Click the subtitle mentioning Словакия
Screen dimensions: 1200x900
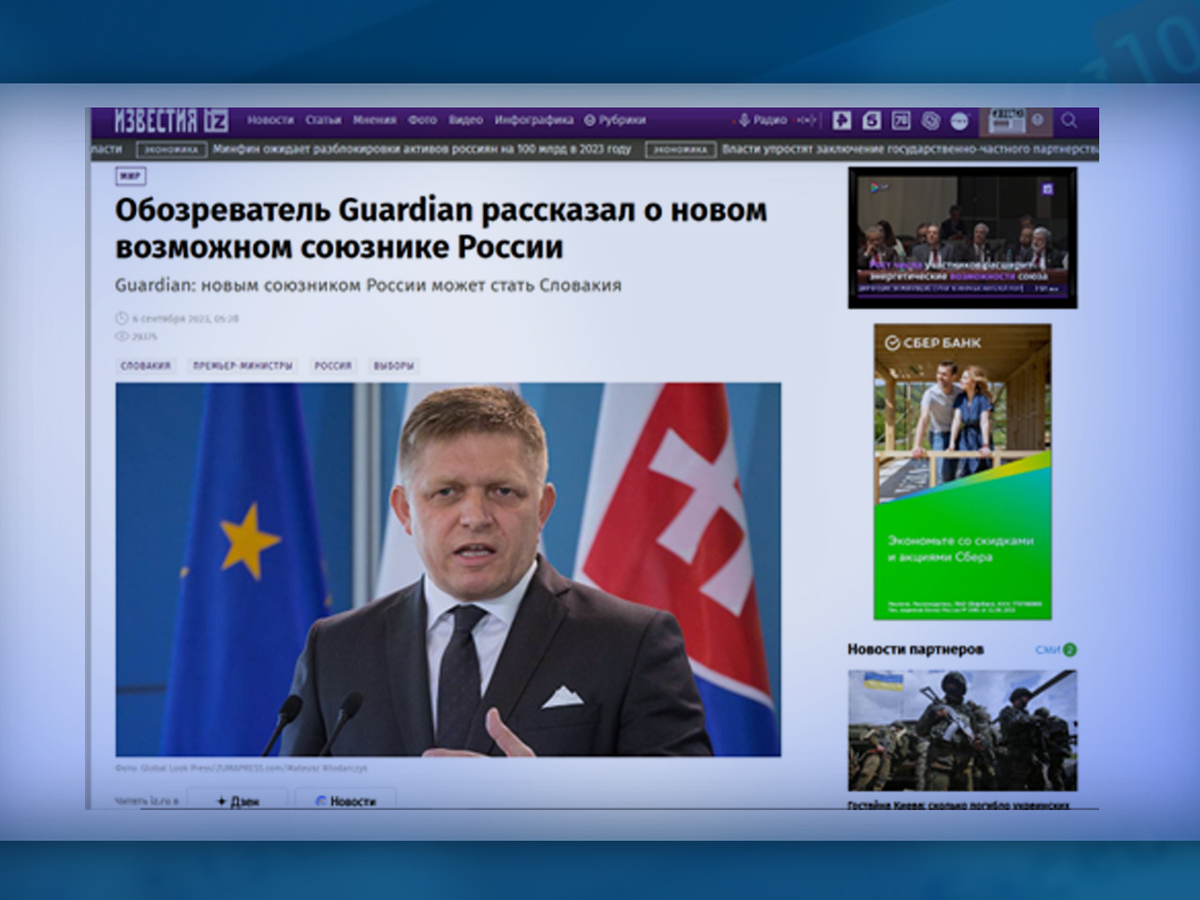click(368, 286)
